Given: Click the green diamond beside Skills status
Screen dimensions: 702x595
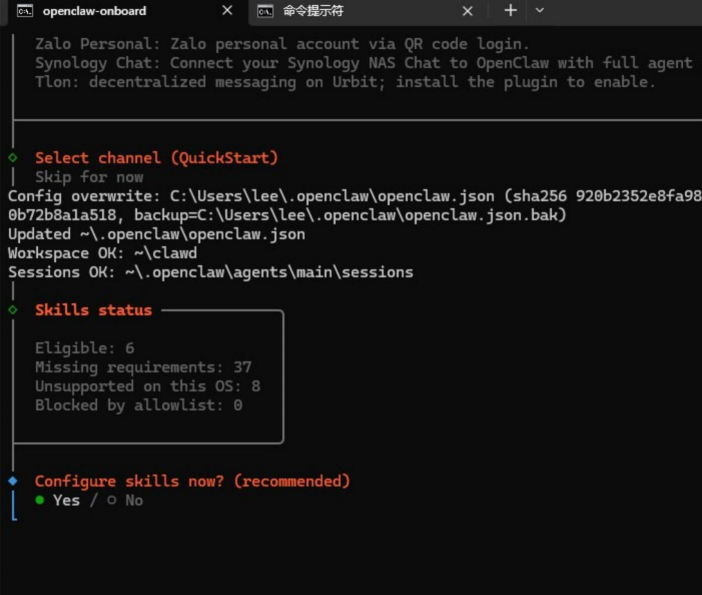Looking at the screenshot, I should (x=13, y=310).
